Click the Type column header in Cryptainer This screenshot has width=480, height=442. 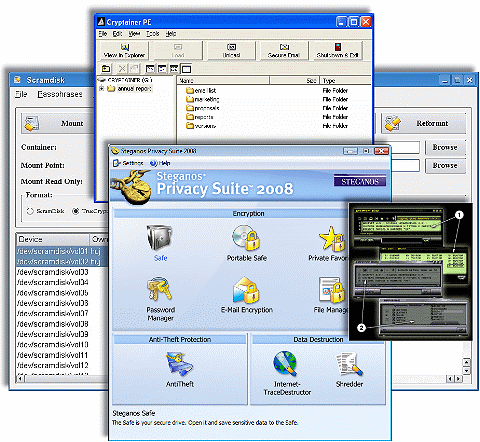click(346, 81)
